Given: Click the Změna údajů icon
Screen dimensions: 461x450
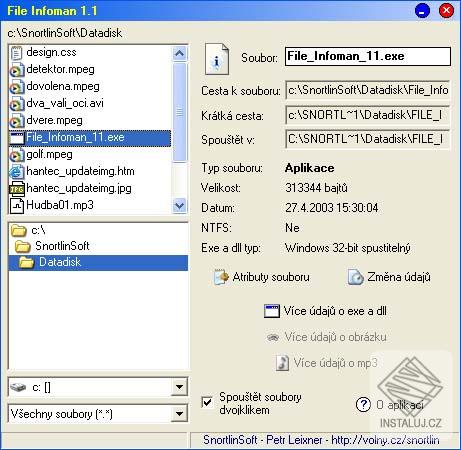Looking at the screenshot, I should coord(355,277).
